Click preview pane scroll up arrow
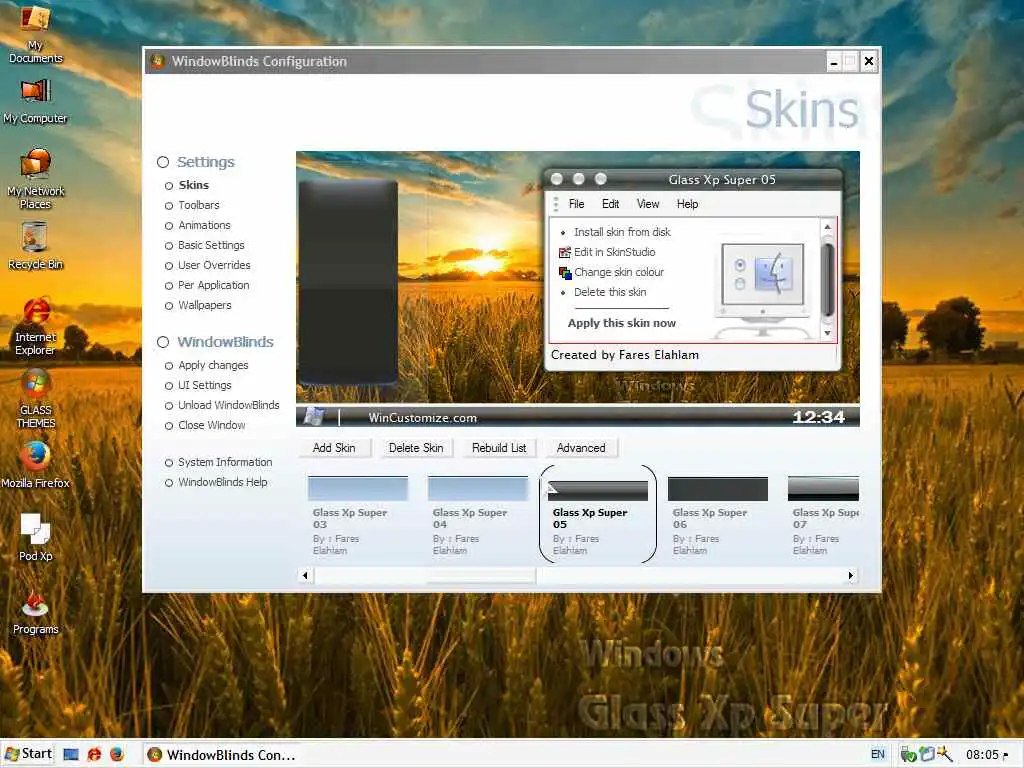This screenshot has height=768, width=1024. coord(827,227)
